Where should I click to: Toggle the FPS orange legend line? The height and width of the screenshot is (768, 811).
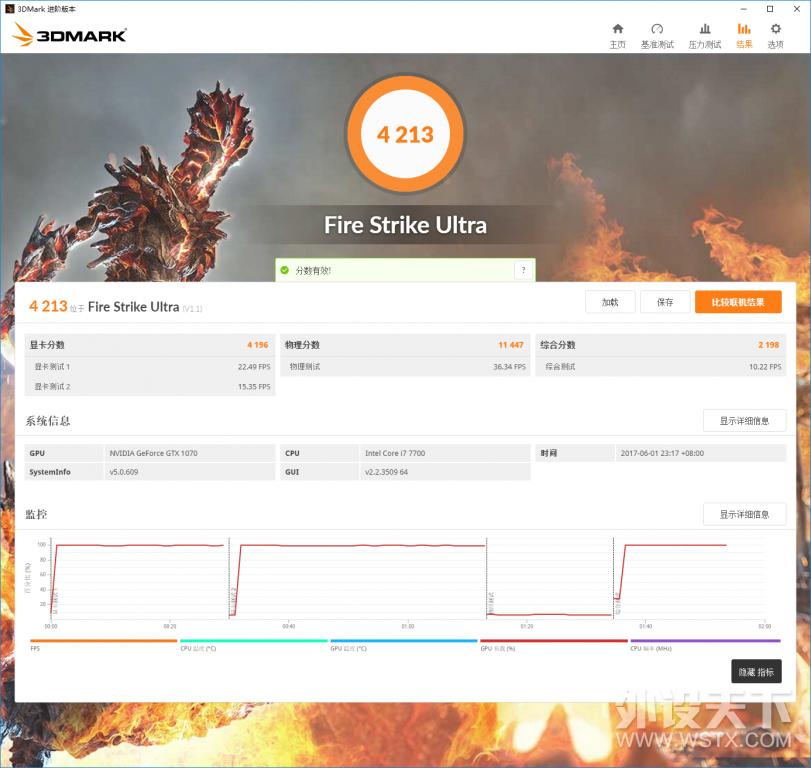(x=103, y=641)
